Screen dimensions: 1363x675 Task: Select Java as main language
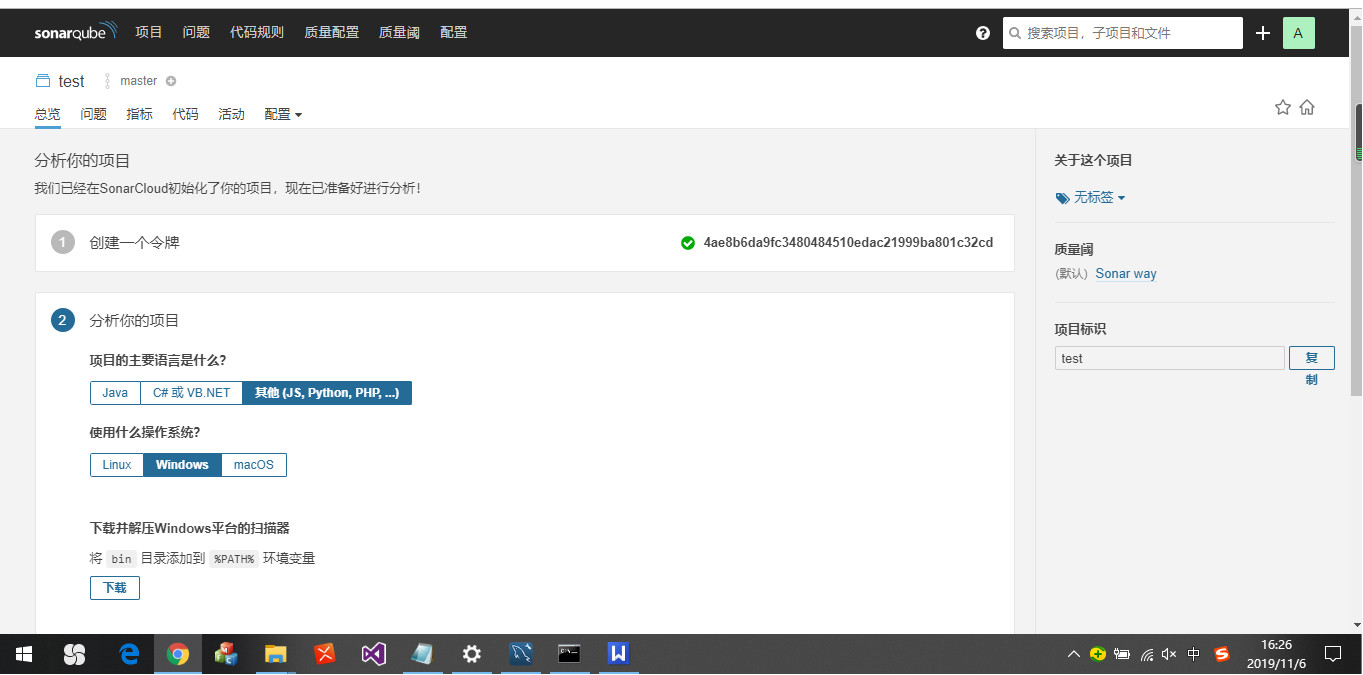(x=115, y=393)
